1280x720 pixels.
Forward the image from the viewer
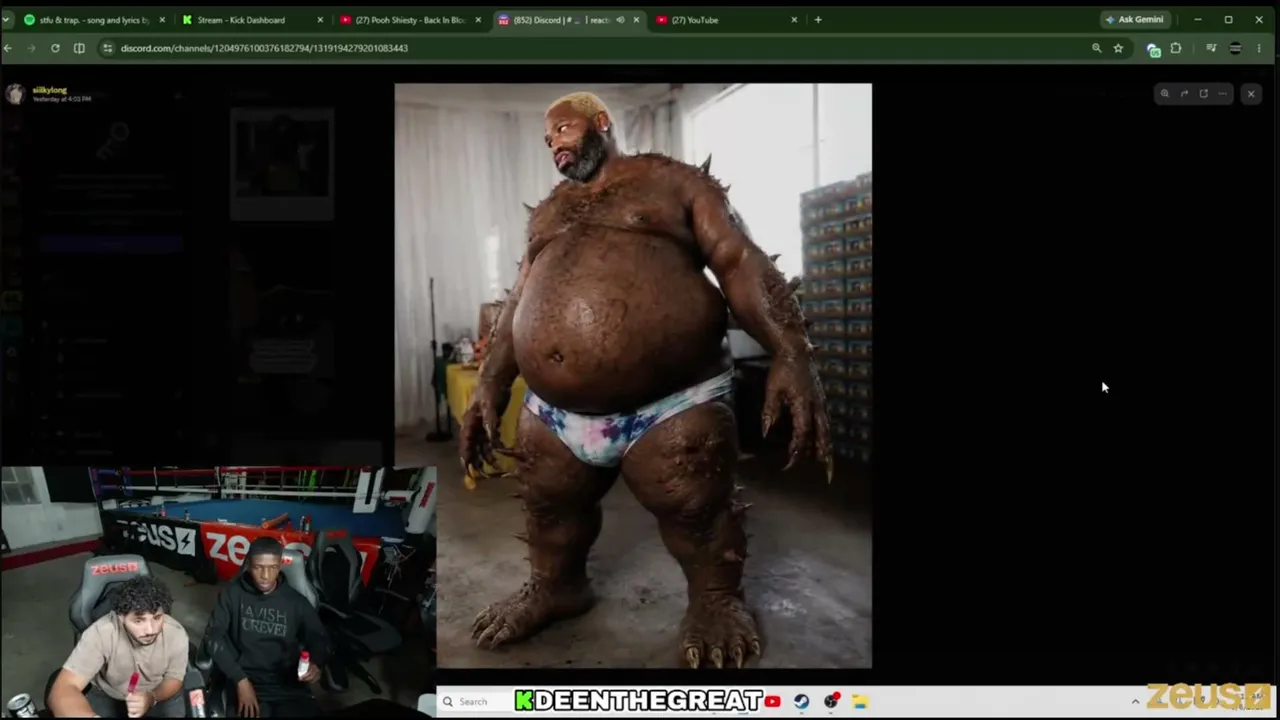point(1184,93)
